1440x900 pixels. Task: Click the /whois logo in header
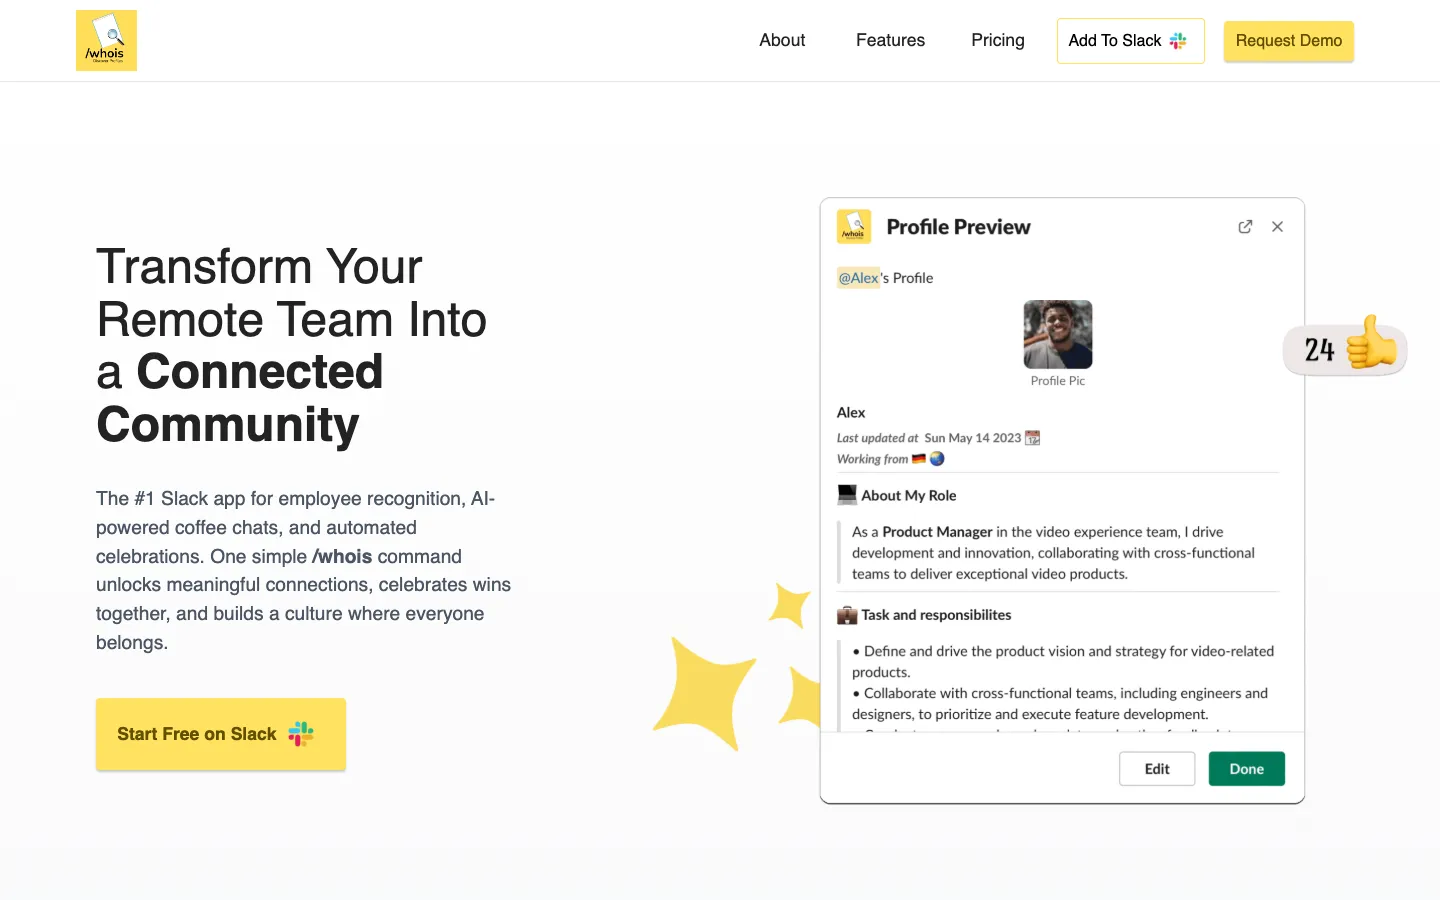point(106,40)
